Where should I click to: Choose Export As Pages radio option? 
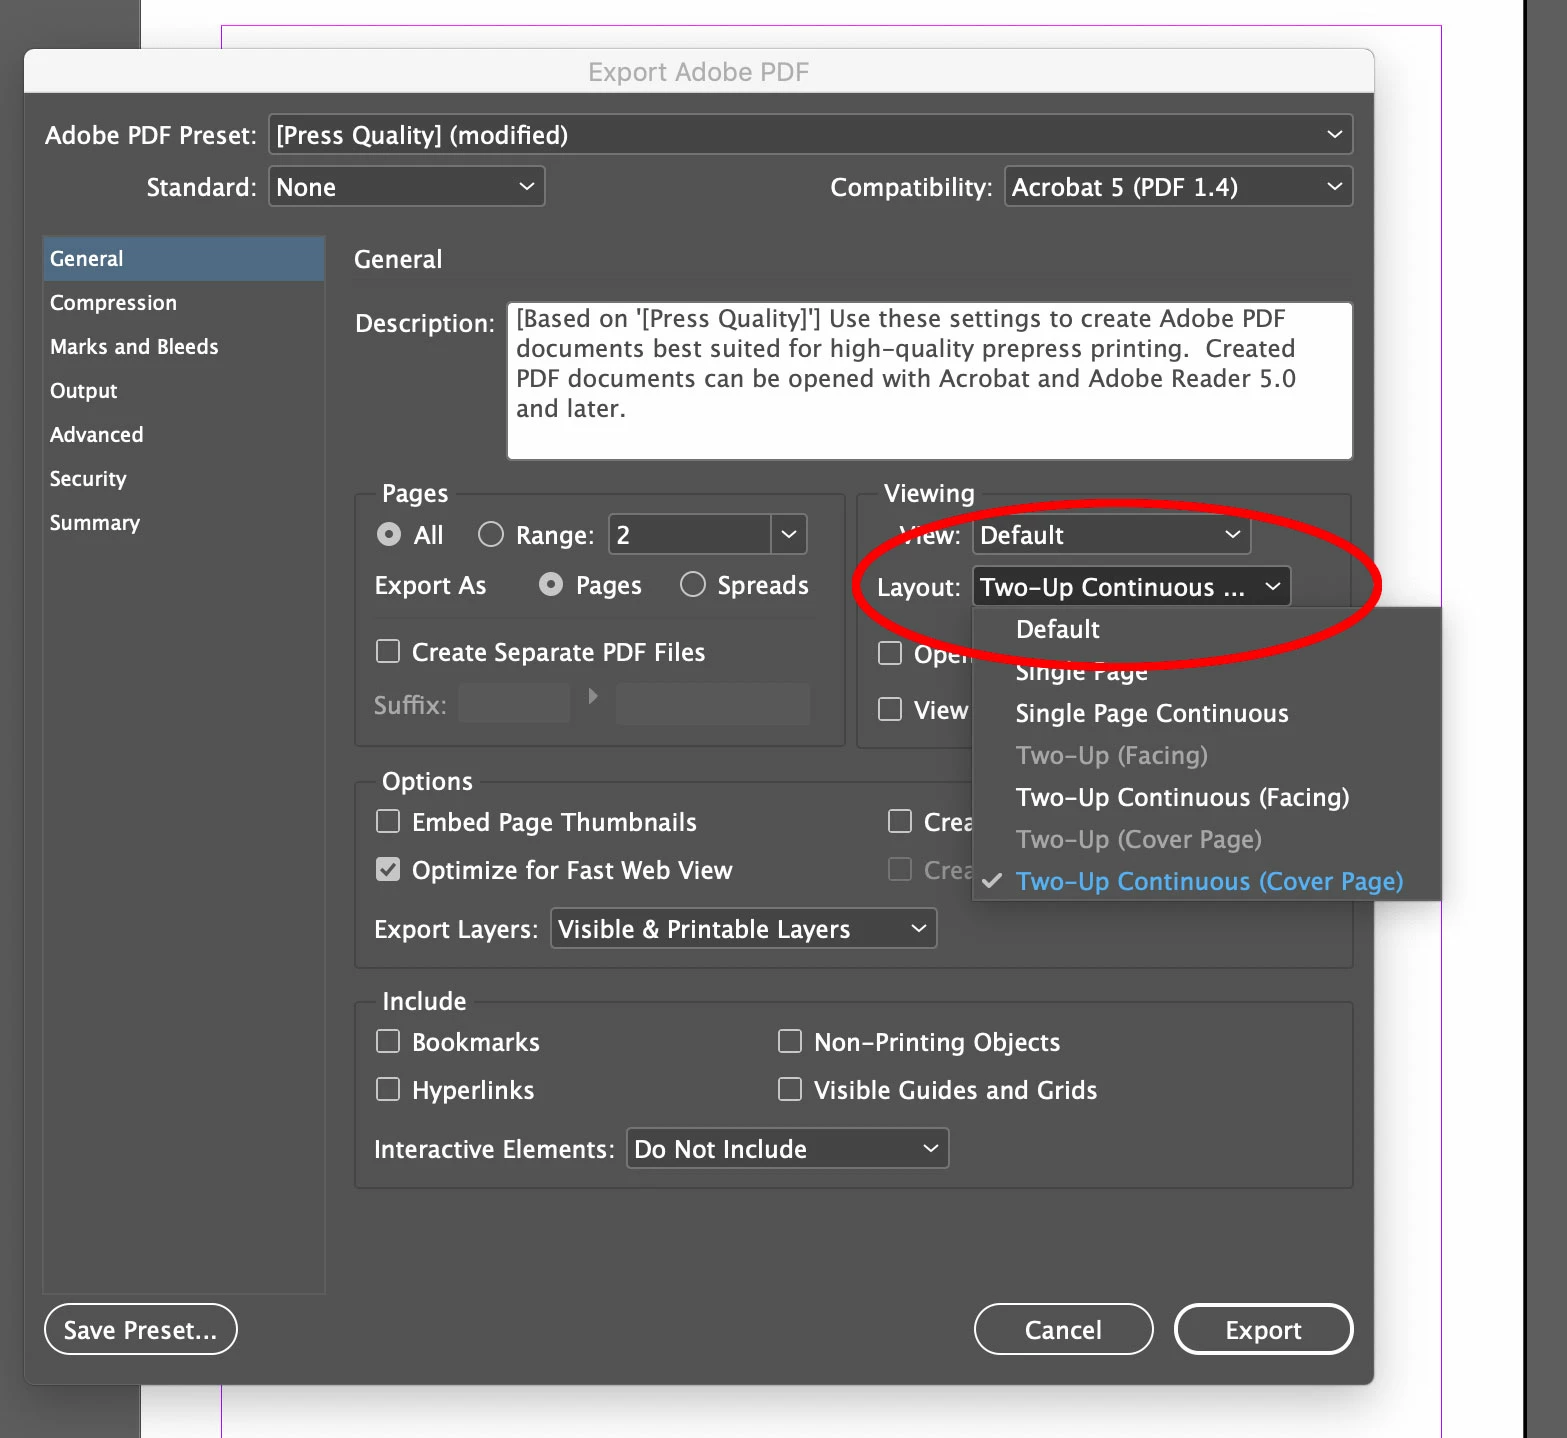[x=551, y=585]
